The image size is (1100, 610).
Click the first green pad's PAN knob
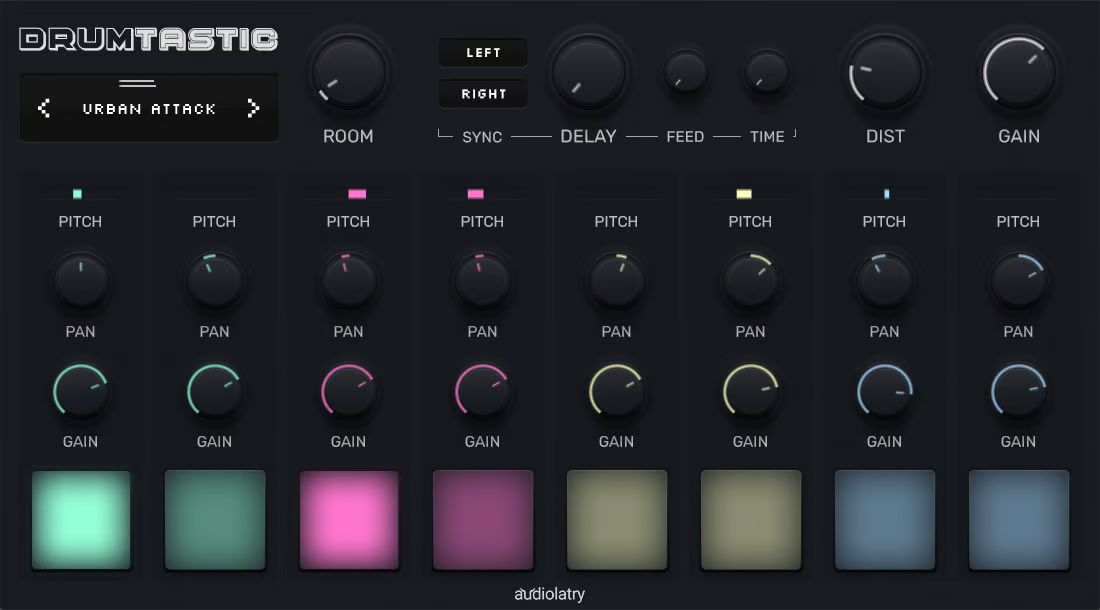click(x=81, y=281)
